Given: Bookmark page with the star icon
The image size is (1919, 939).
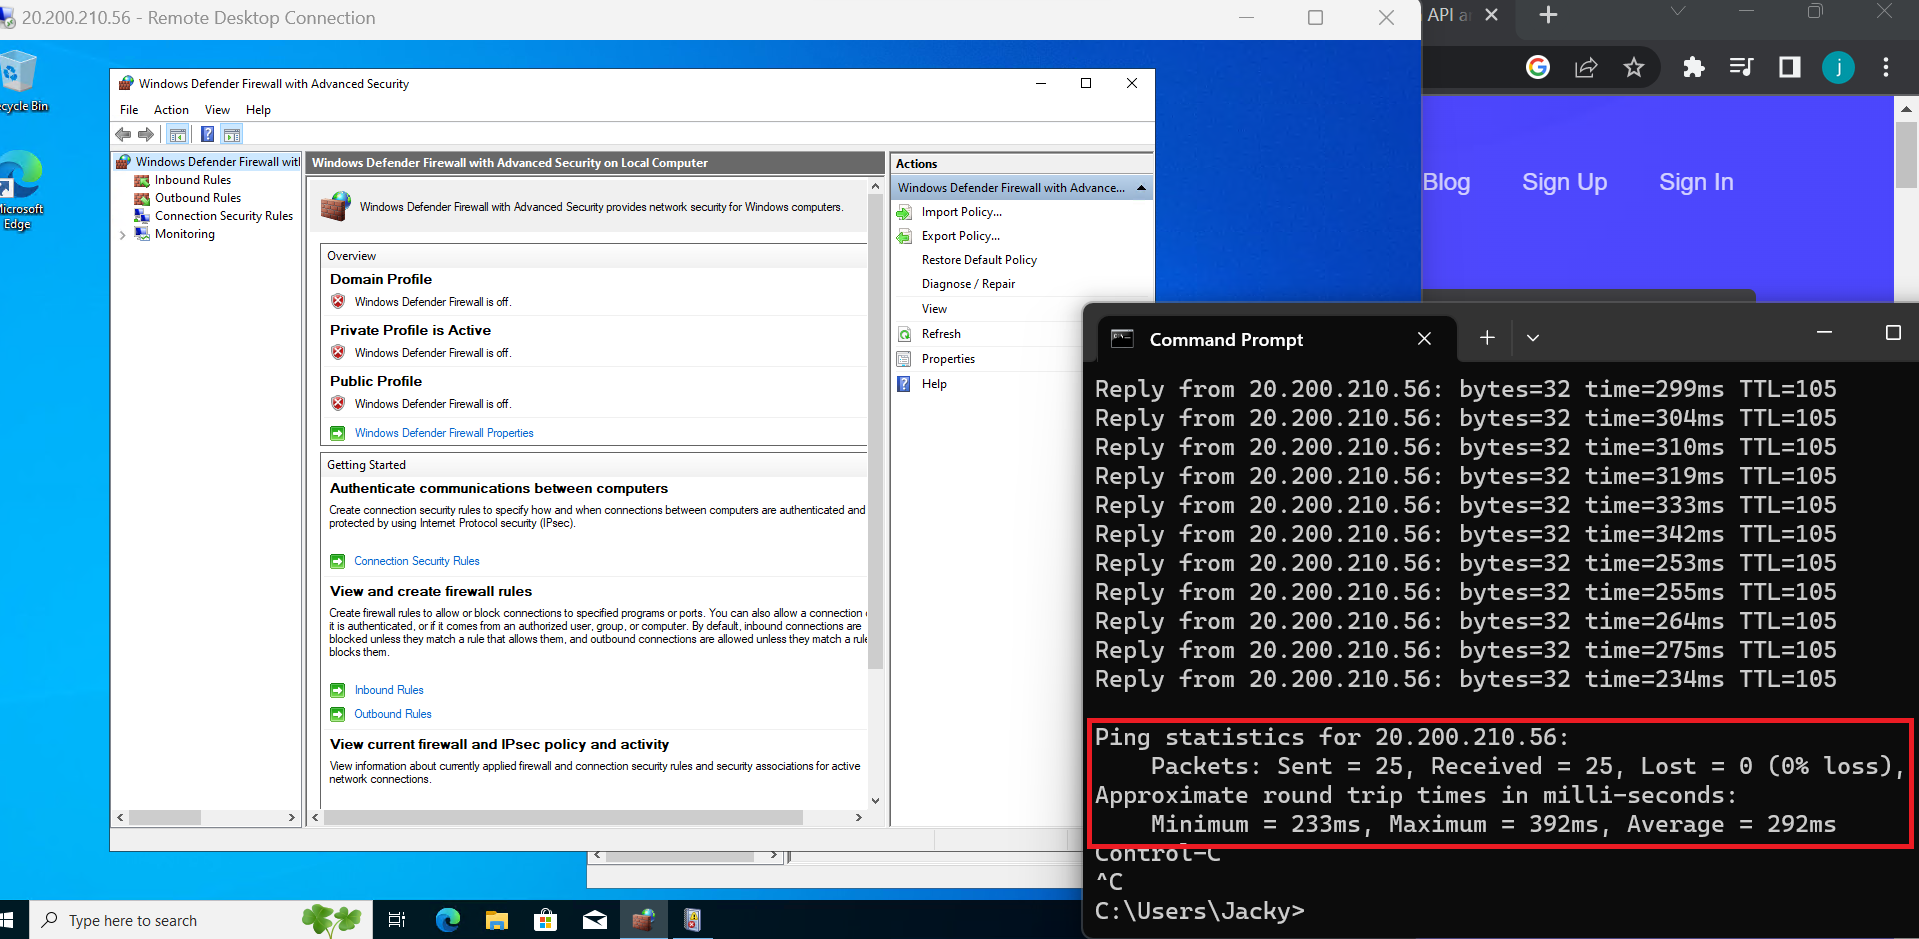Looking at the screenshot, I should 1634,67.
